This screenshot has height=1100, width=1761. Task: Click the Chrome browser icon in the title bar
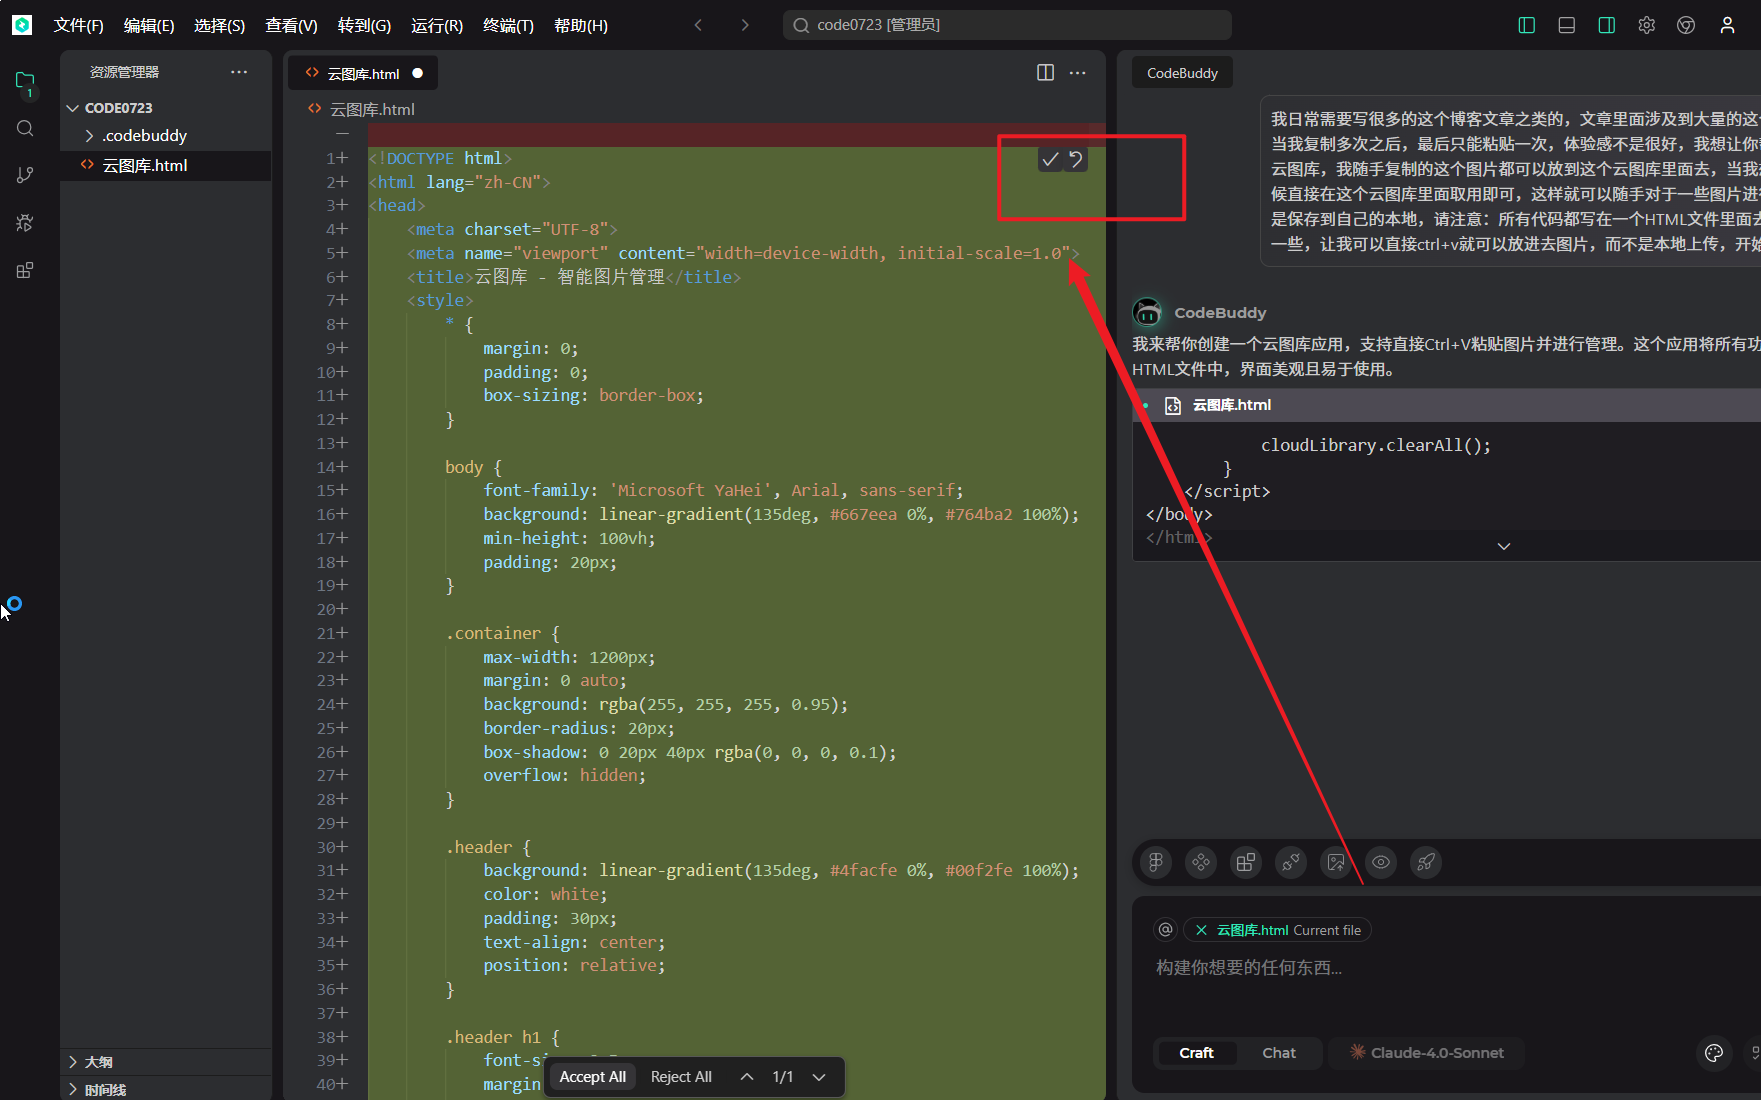coord(1686,25)
